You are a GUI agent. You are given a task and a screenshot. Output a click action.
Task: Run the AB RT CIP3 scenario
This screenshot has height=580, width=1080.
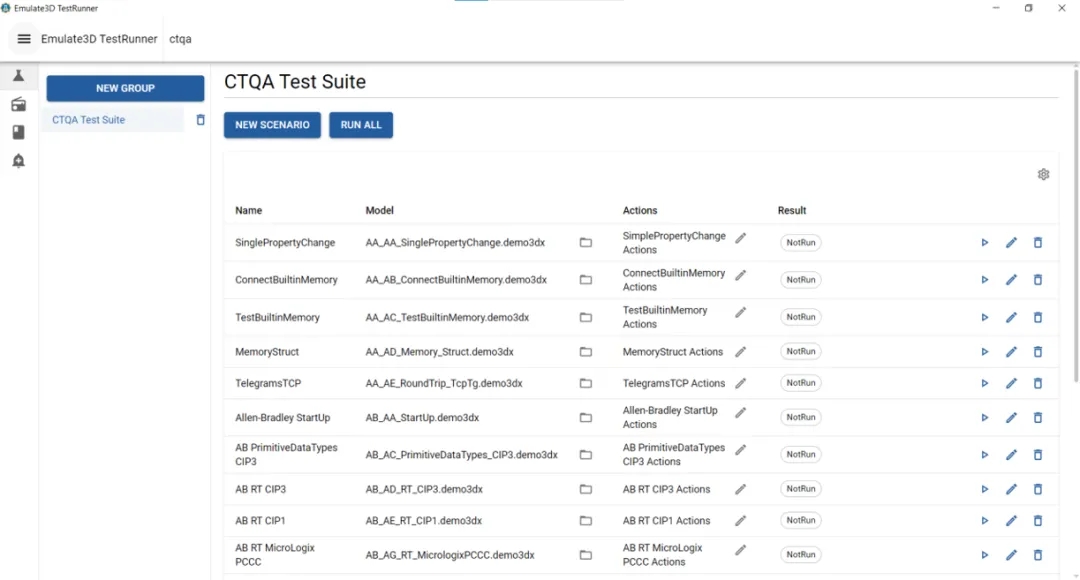[x=985, y=489]
